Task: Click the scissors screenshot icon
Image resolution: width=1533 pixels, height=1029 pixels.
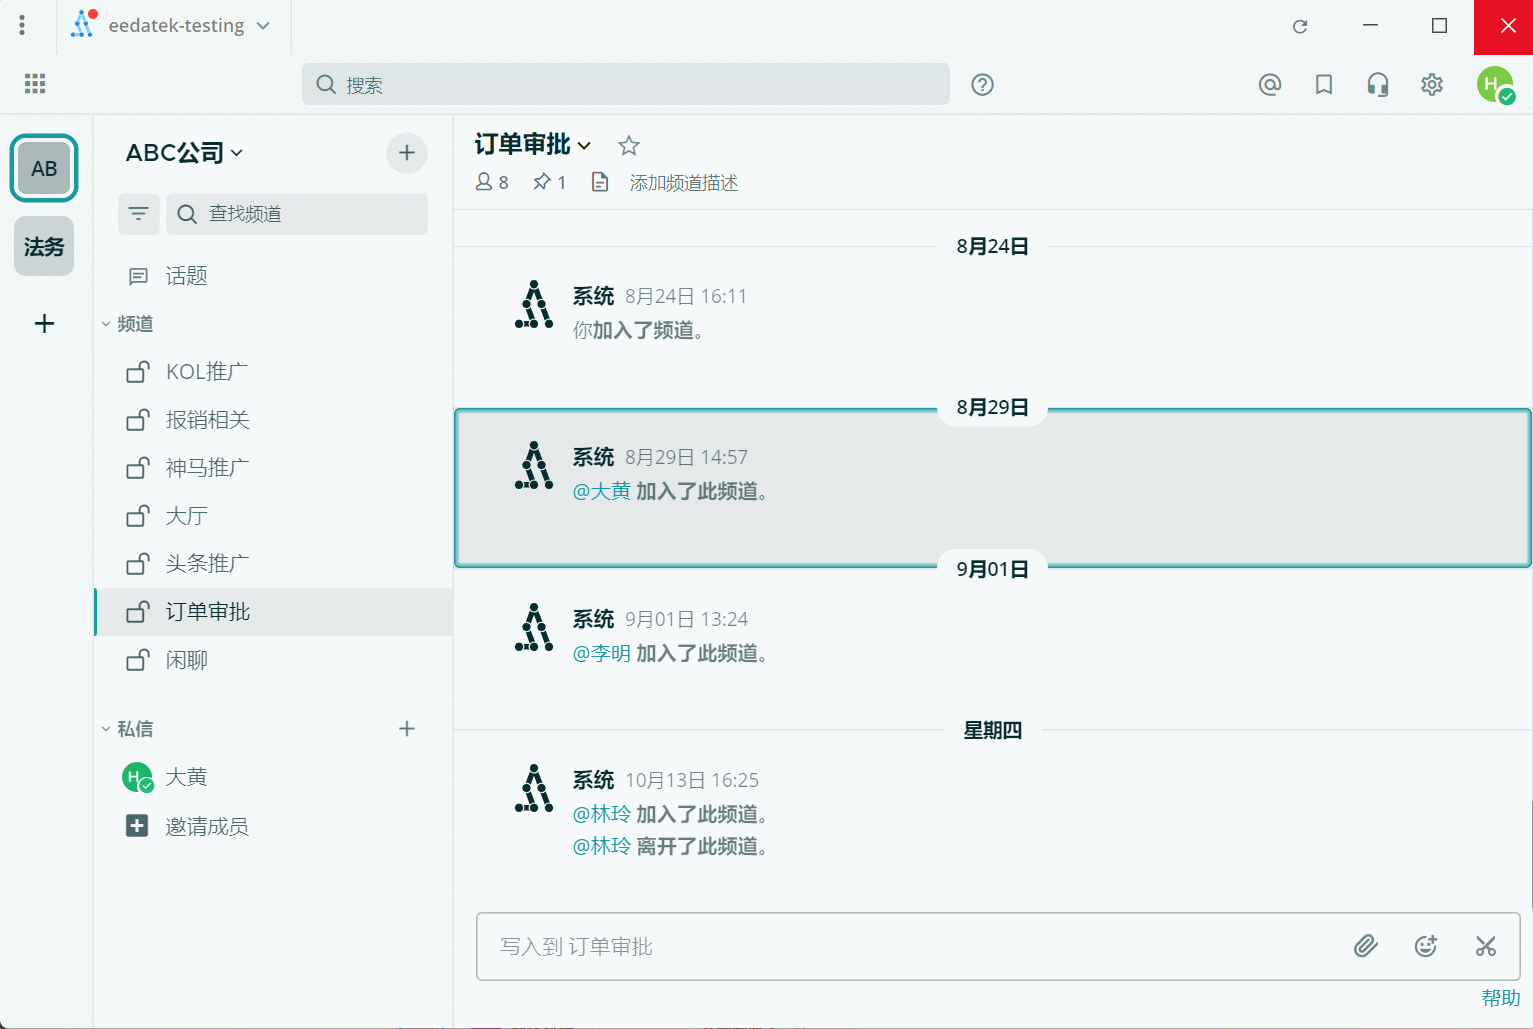Action: 1485,946
